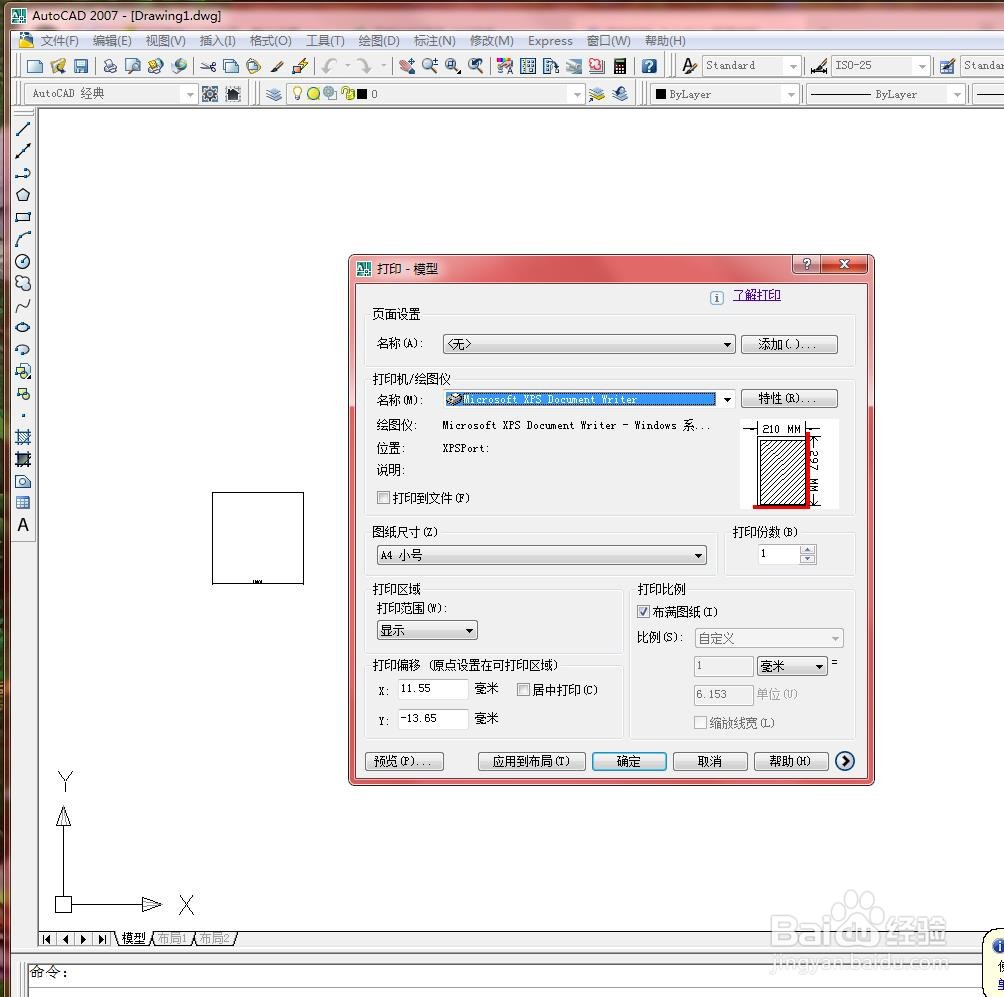Select the Revision Cloud tool

click(22, 283)
